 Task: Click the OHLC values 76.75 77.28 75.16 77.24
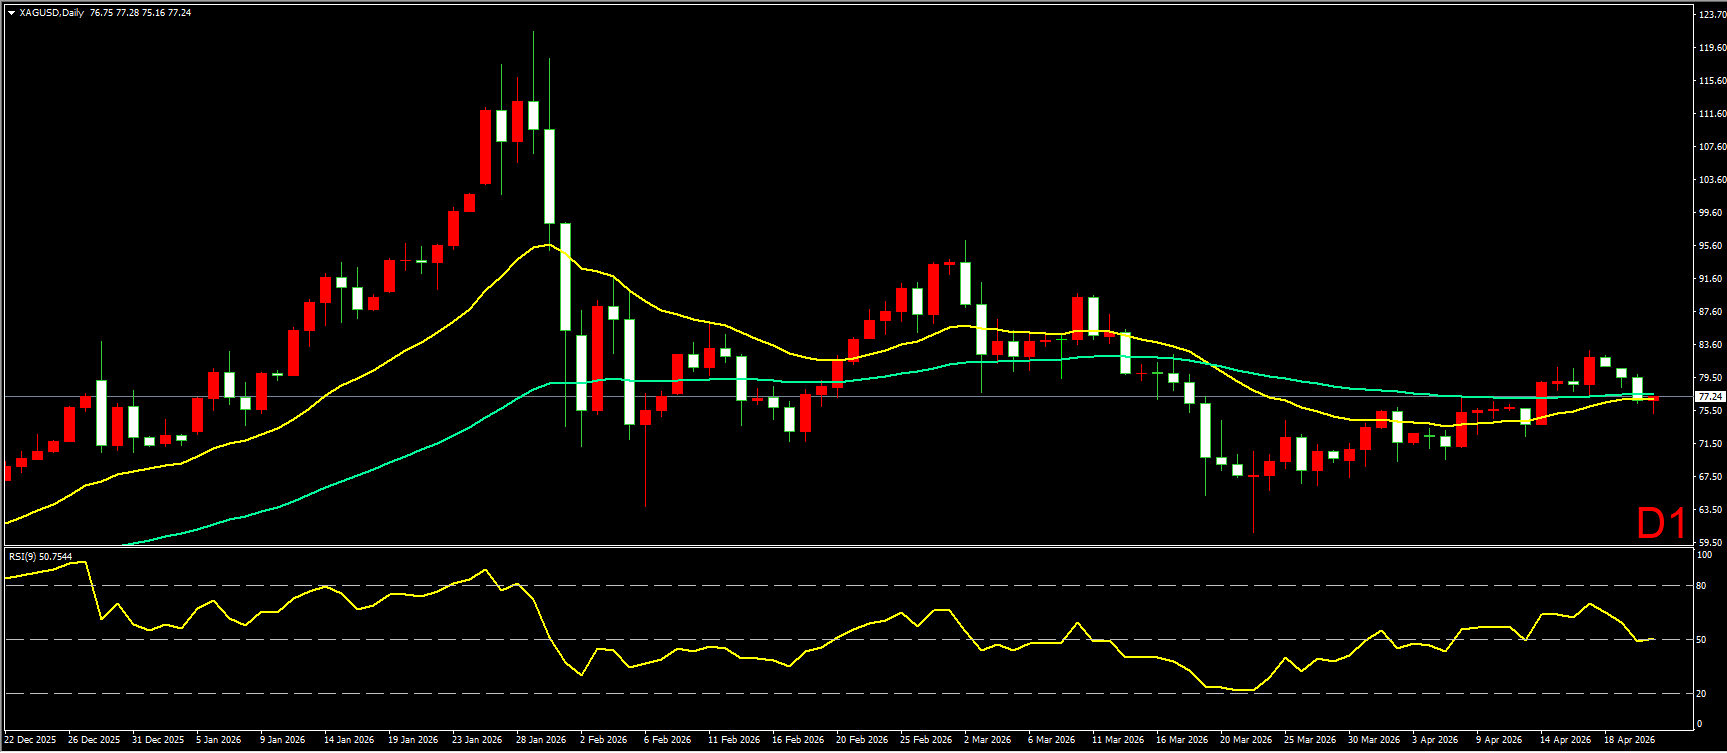[x=140, y=13]
